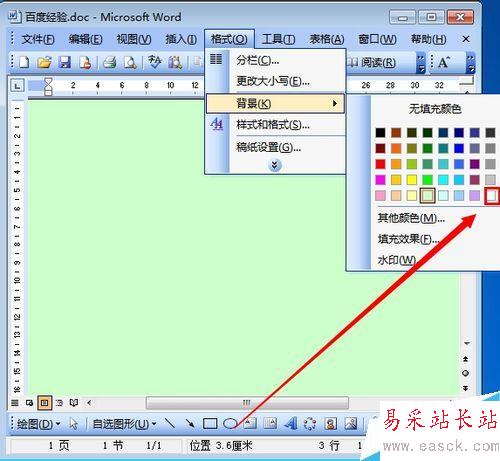The image size is (500, 461).
Task: Expand the Format menu with the double chevron
Action: click(275, 165)
